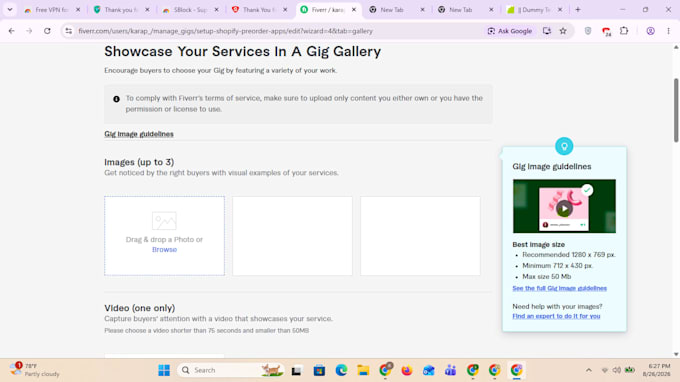This screenshot has height=382, width=680.
Task: Click the info icon in terms notice
Action: (x=116, y=99)
